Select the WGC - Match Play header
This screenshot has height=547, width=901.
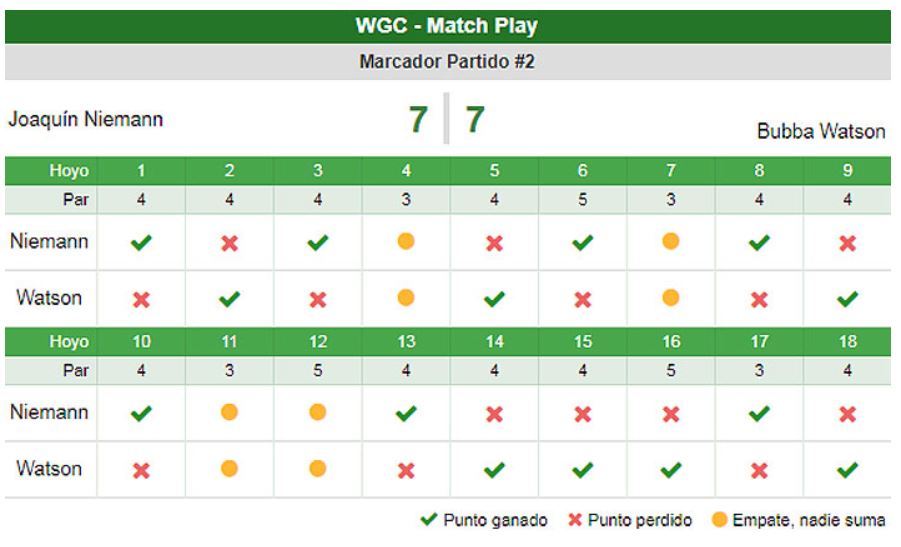[x=446, y=26]
